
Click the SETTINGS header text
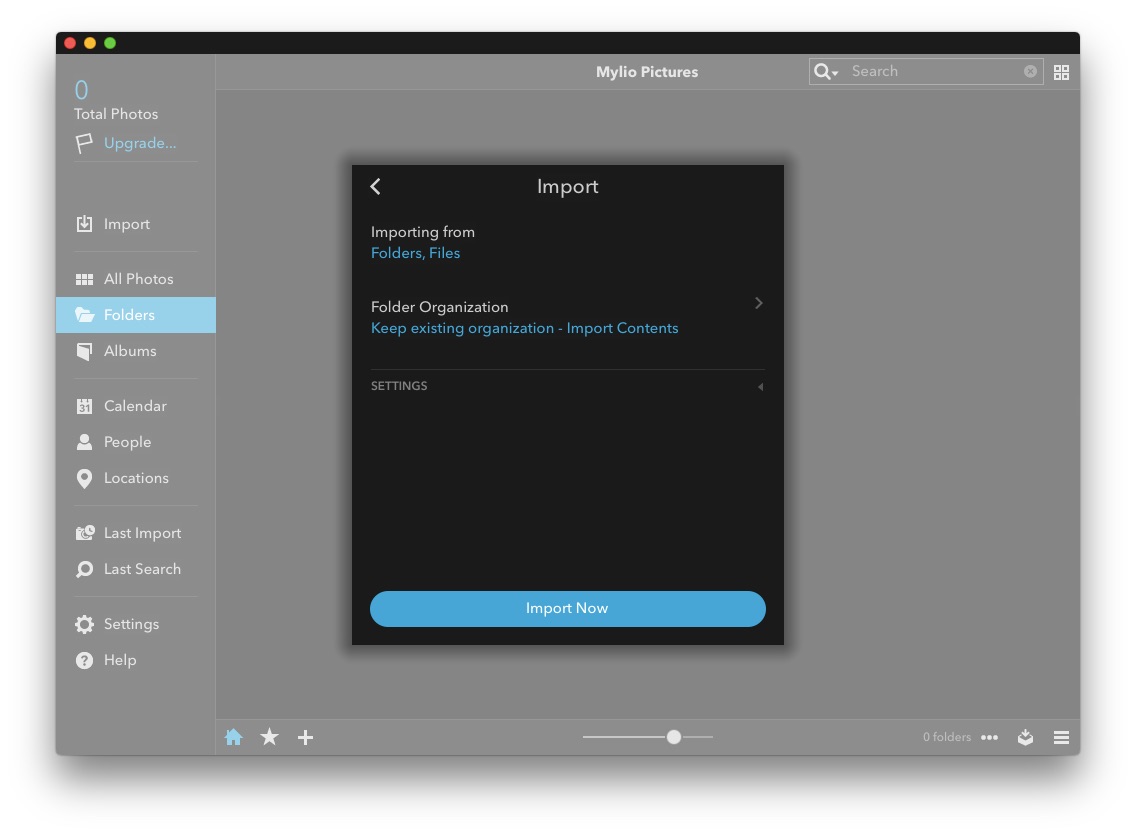pyautogui.click(x=399, y=386)
